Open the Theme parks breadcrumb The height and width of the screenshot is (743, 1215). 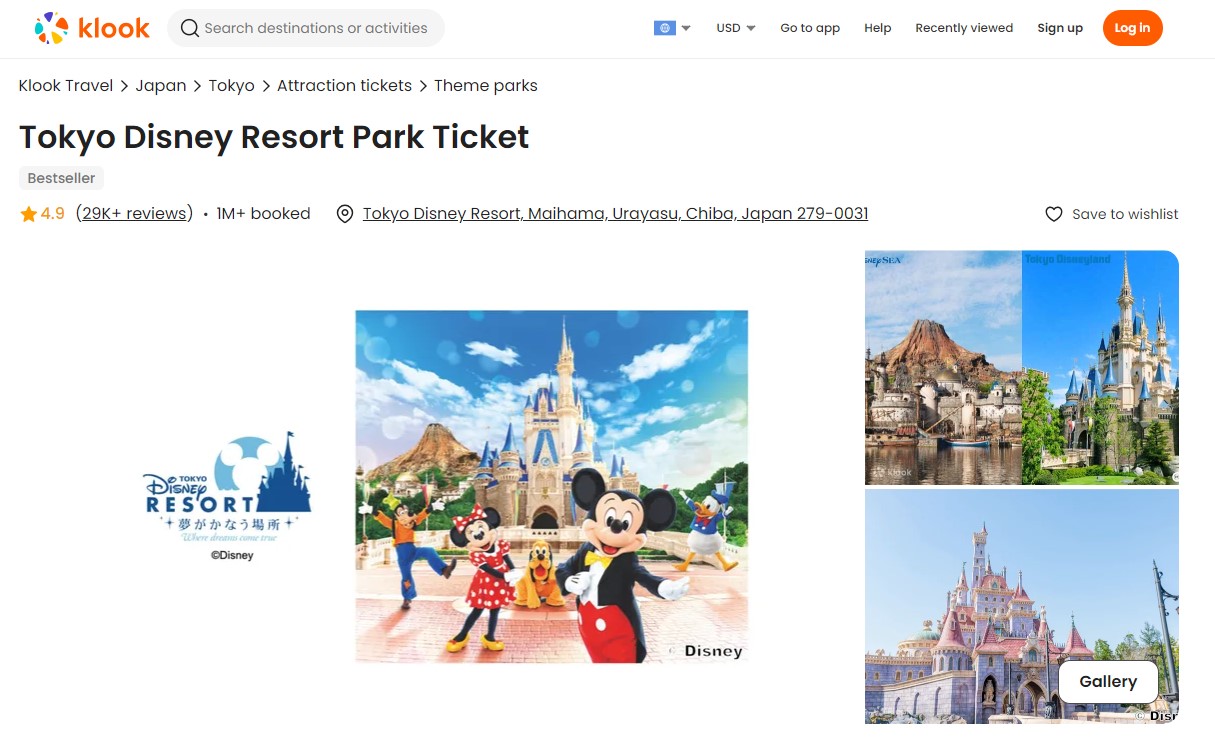click(x=486, y=86)
